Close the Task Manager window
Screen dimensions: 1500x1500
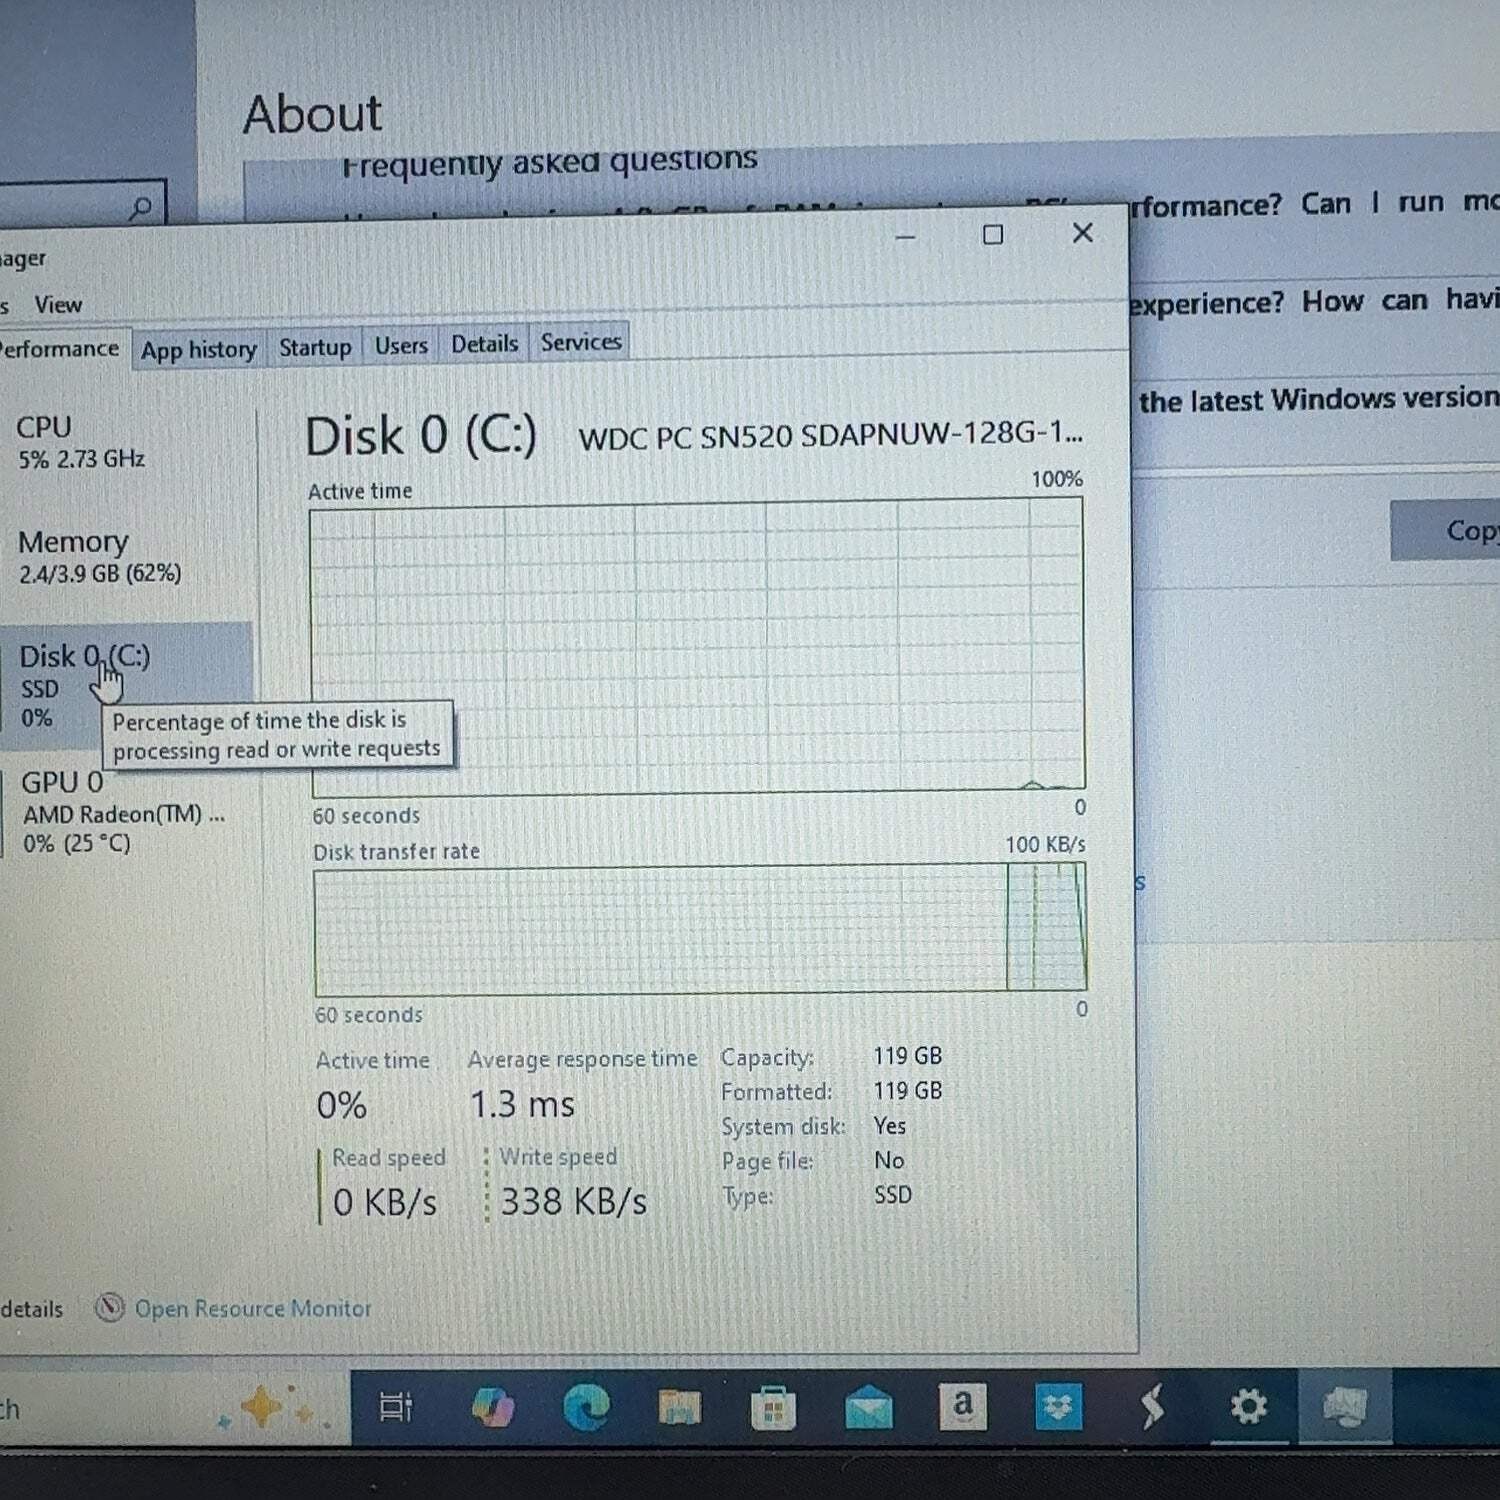click(1082, 233)
